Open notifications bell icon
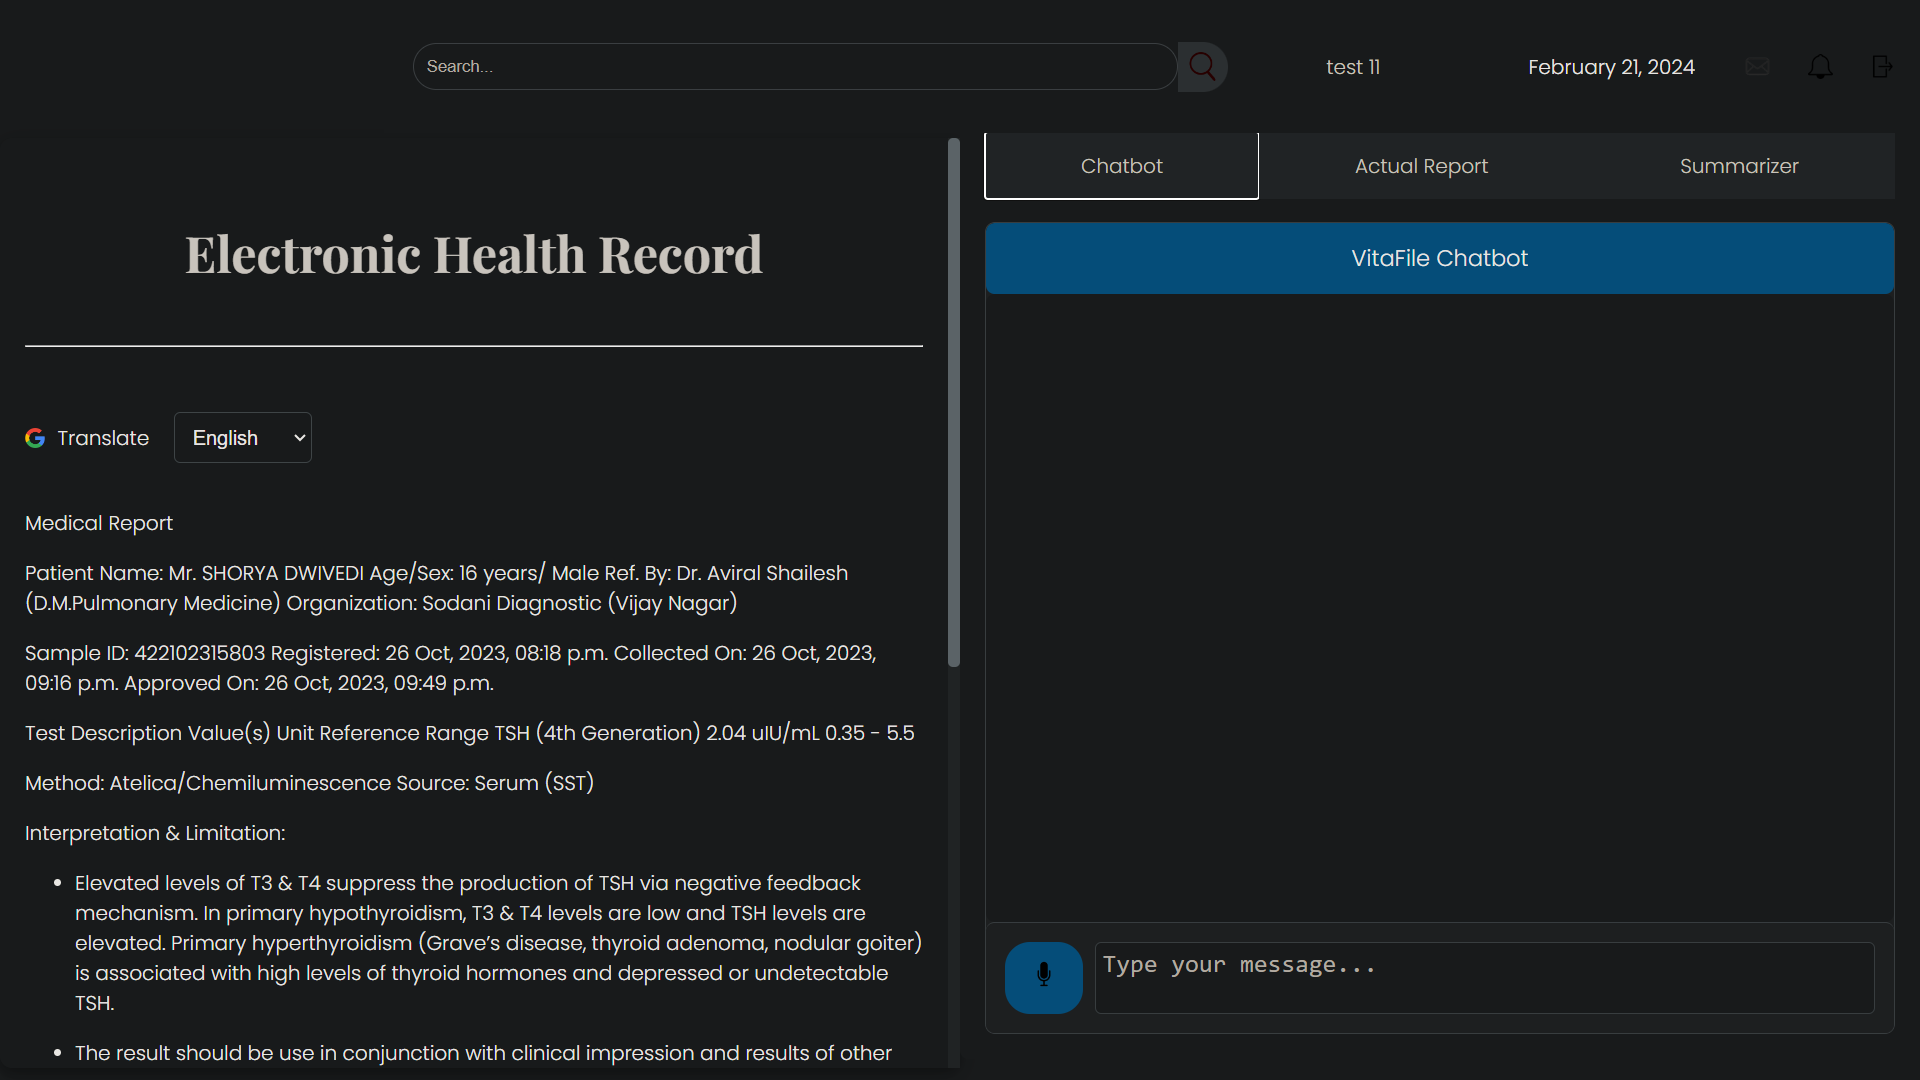The image size is (1920, 1080). click(x=1820, y=67)
